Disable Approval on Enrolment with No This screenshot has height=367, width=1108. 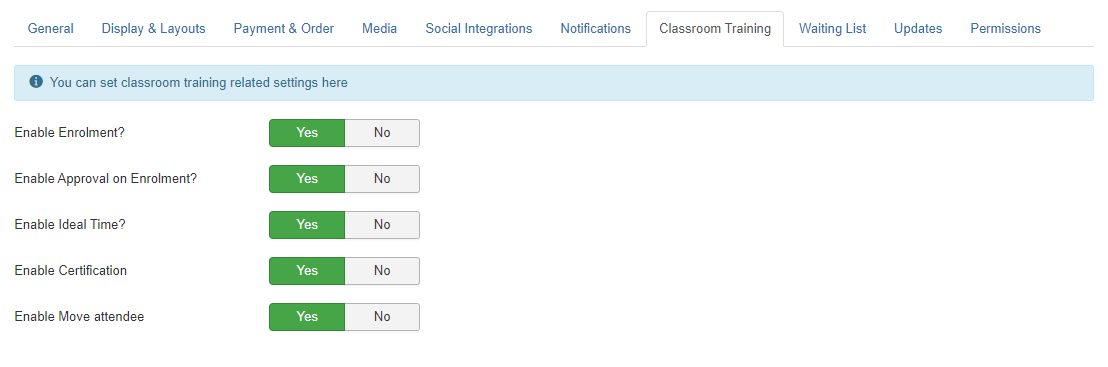pos(382,179)
